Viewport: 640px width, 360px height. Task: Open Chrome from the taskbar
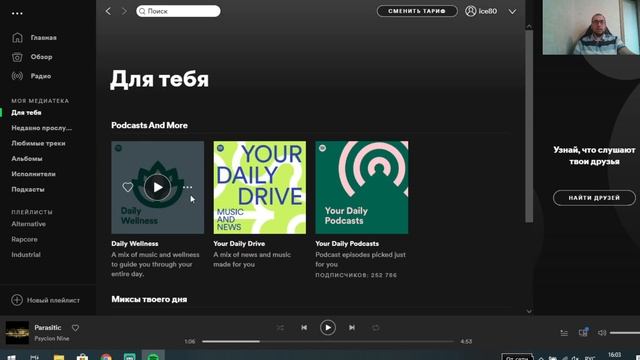[x=106, y=357]
